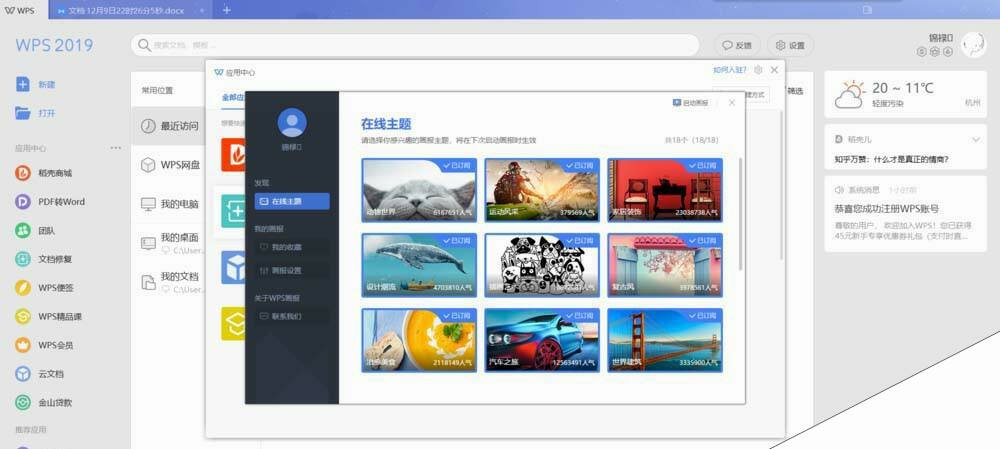Image resolution: width=1000 pixels, height=449 pixels.
Task: Click the round user avatar at top right
Action: click(x=974, y=45)
